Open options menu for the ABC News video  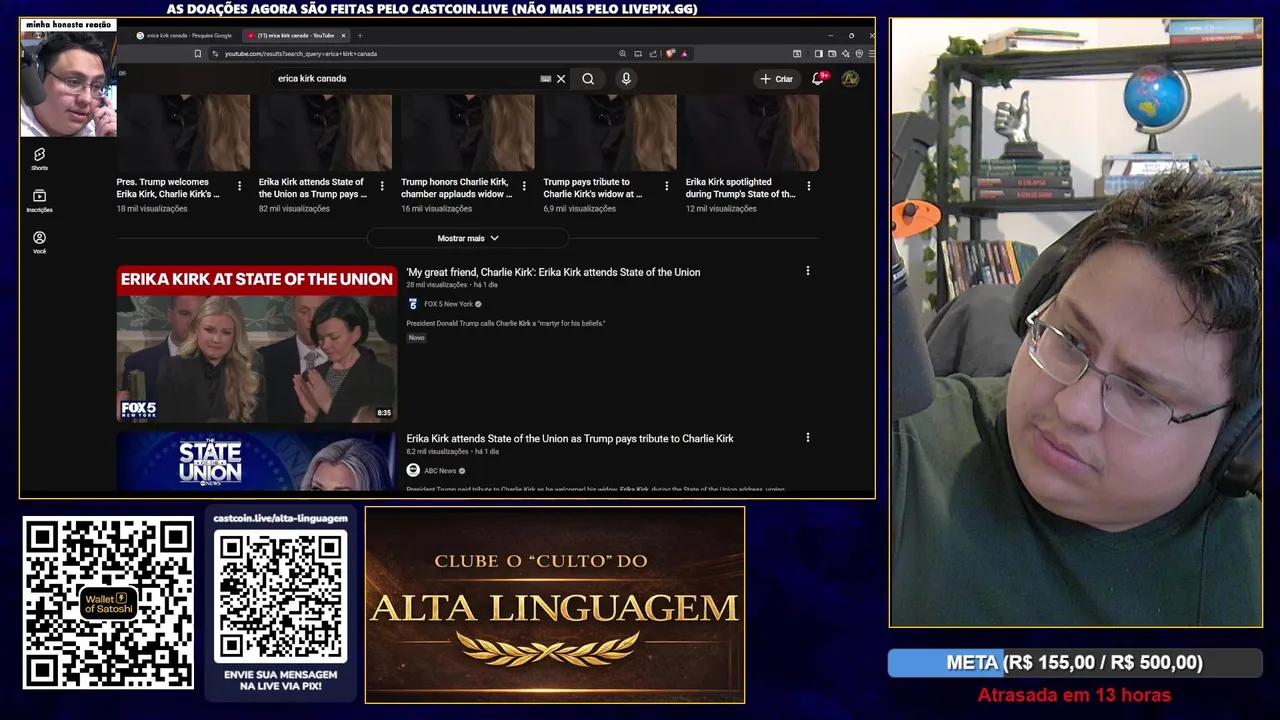click(x=808, y=437)
